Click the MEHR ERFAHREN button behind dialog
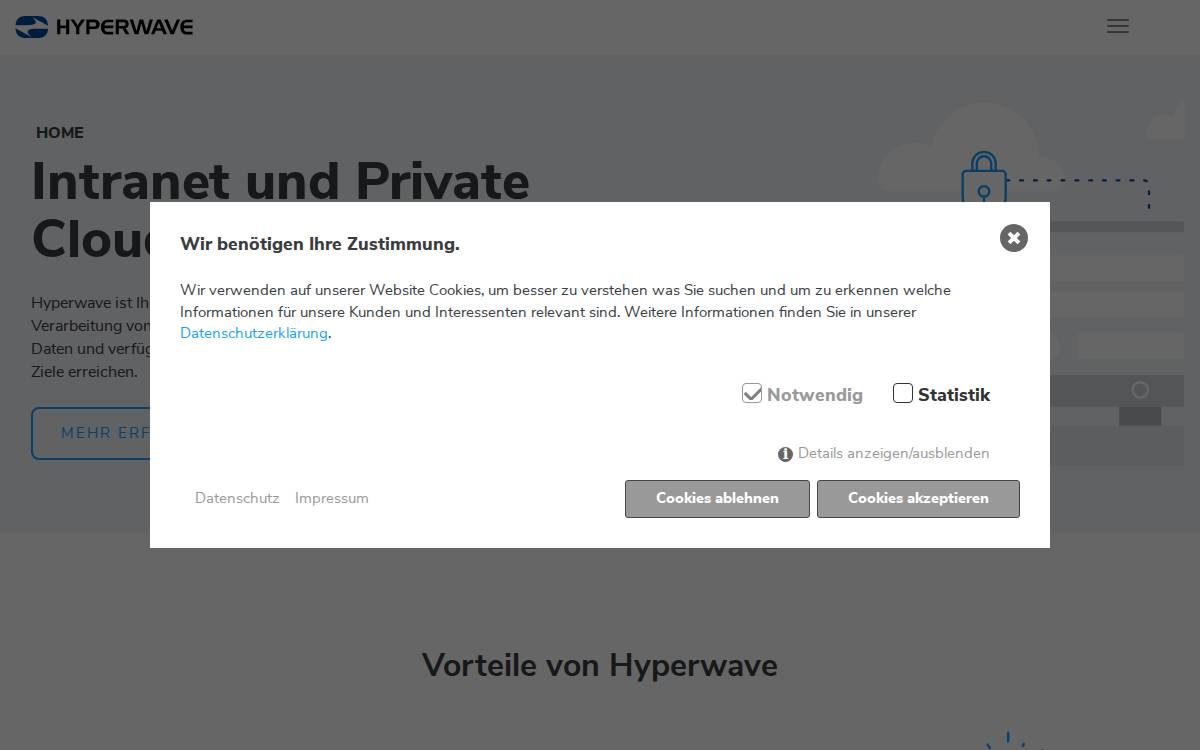 coord(90,433)
